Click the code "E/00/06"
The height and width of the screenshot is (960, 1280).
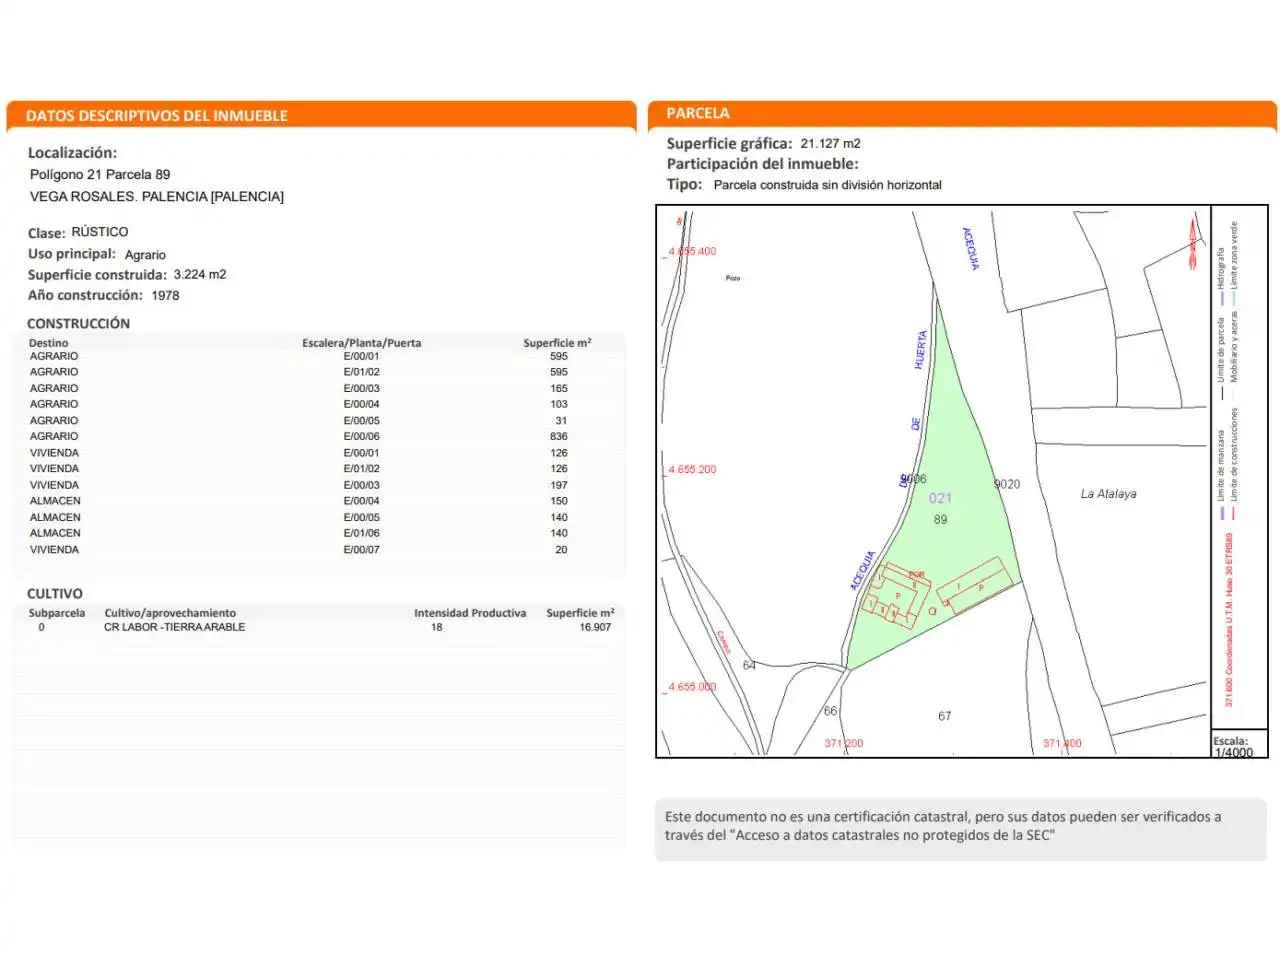click(x=362, y=436)
